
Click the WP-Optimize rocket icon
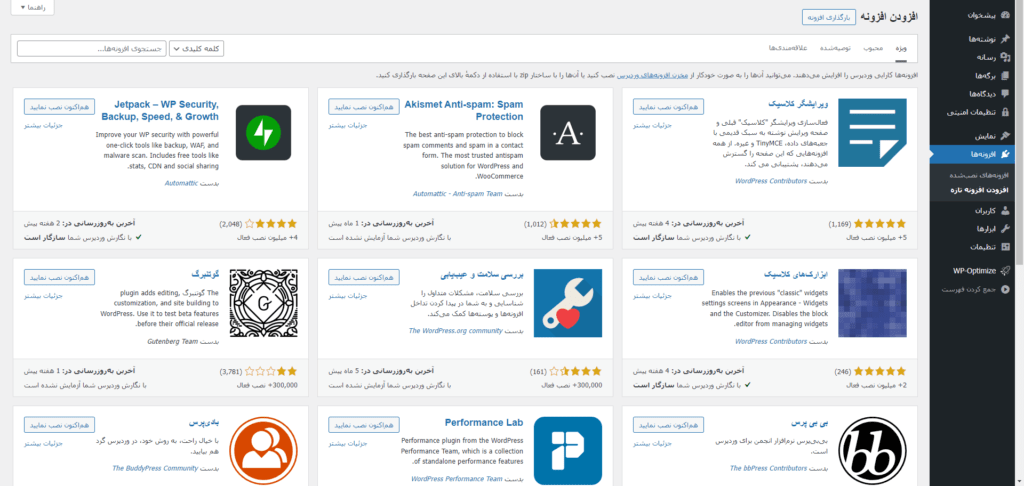click(x=1004, y=270)
